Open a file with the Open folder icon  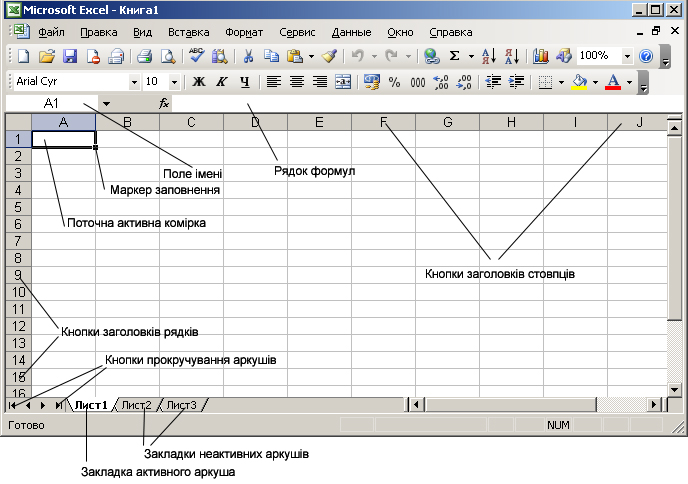pyautogui.click(x=47, y=56)
